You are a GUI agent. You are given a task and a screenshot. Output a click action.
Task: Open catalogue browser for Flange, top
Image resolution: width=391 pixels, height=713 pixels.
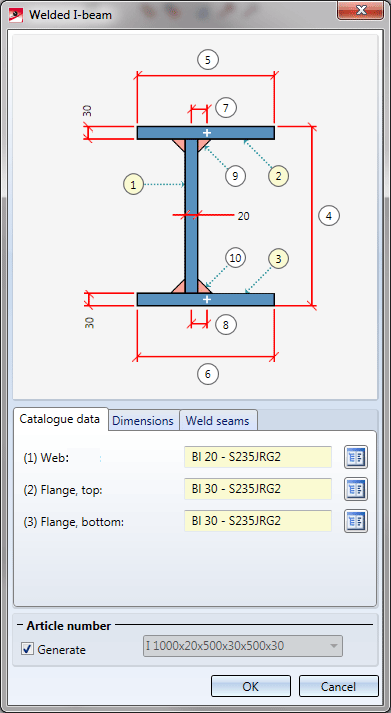point(356,489)
